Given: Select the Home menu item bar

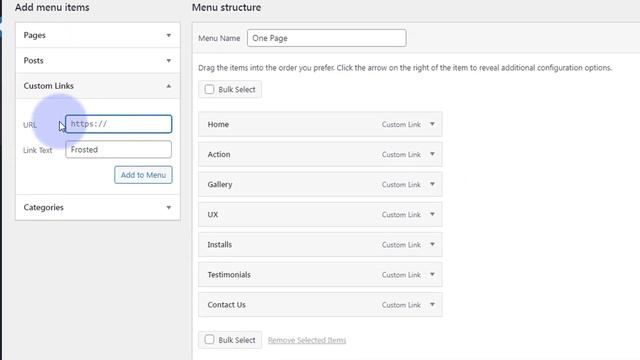Looking at the screenshot, I should point(320,124).
